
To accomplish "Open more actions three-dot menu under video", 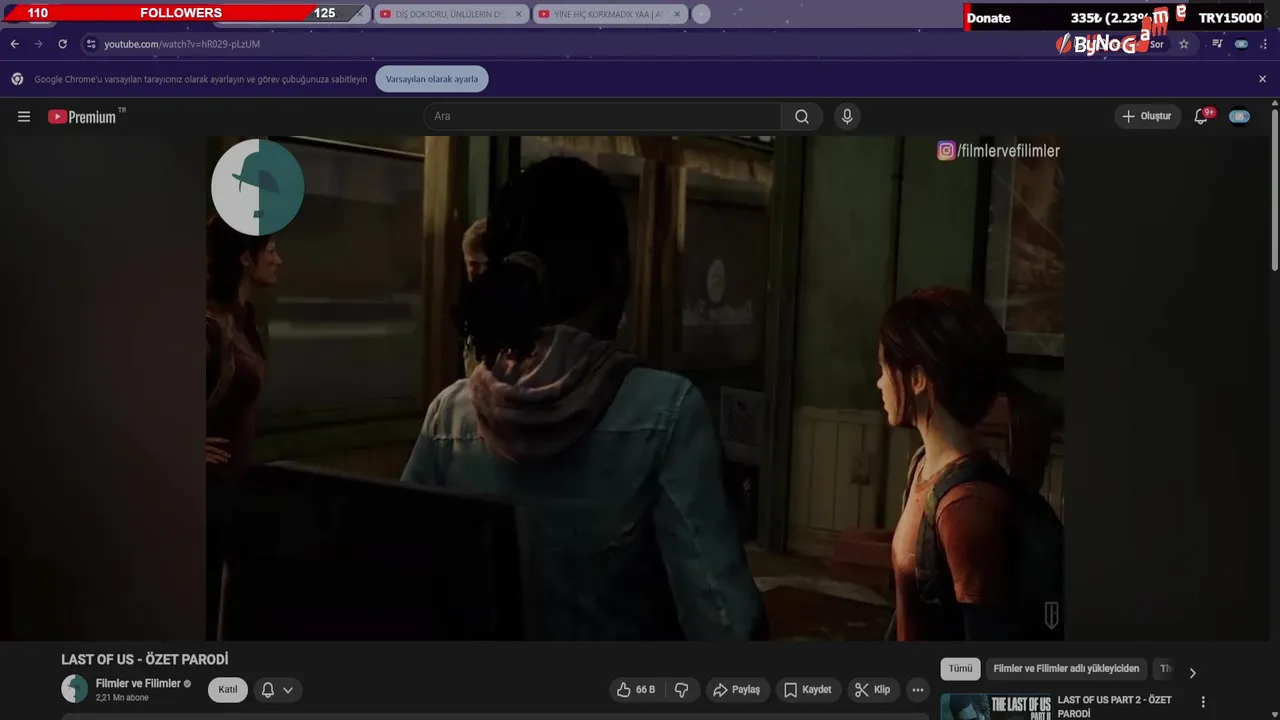I will (x=917, y=690).
